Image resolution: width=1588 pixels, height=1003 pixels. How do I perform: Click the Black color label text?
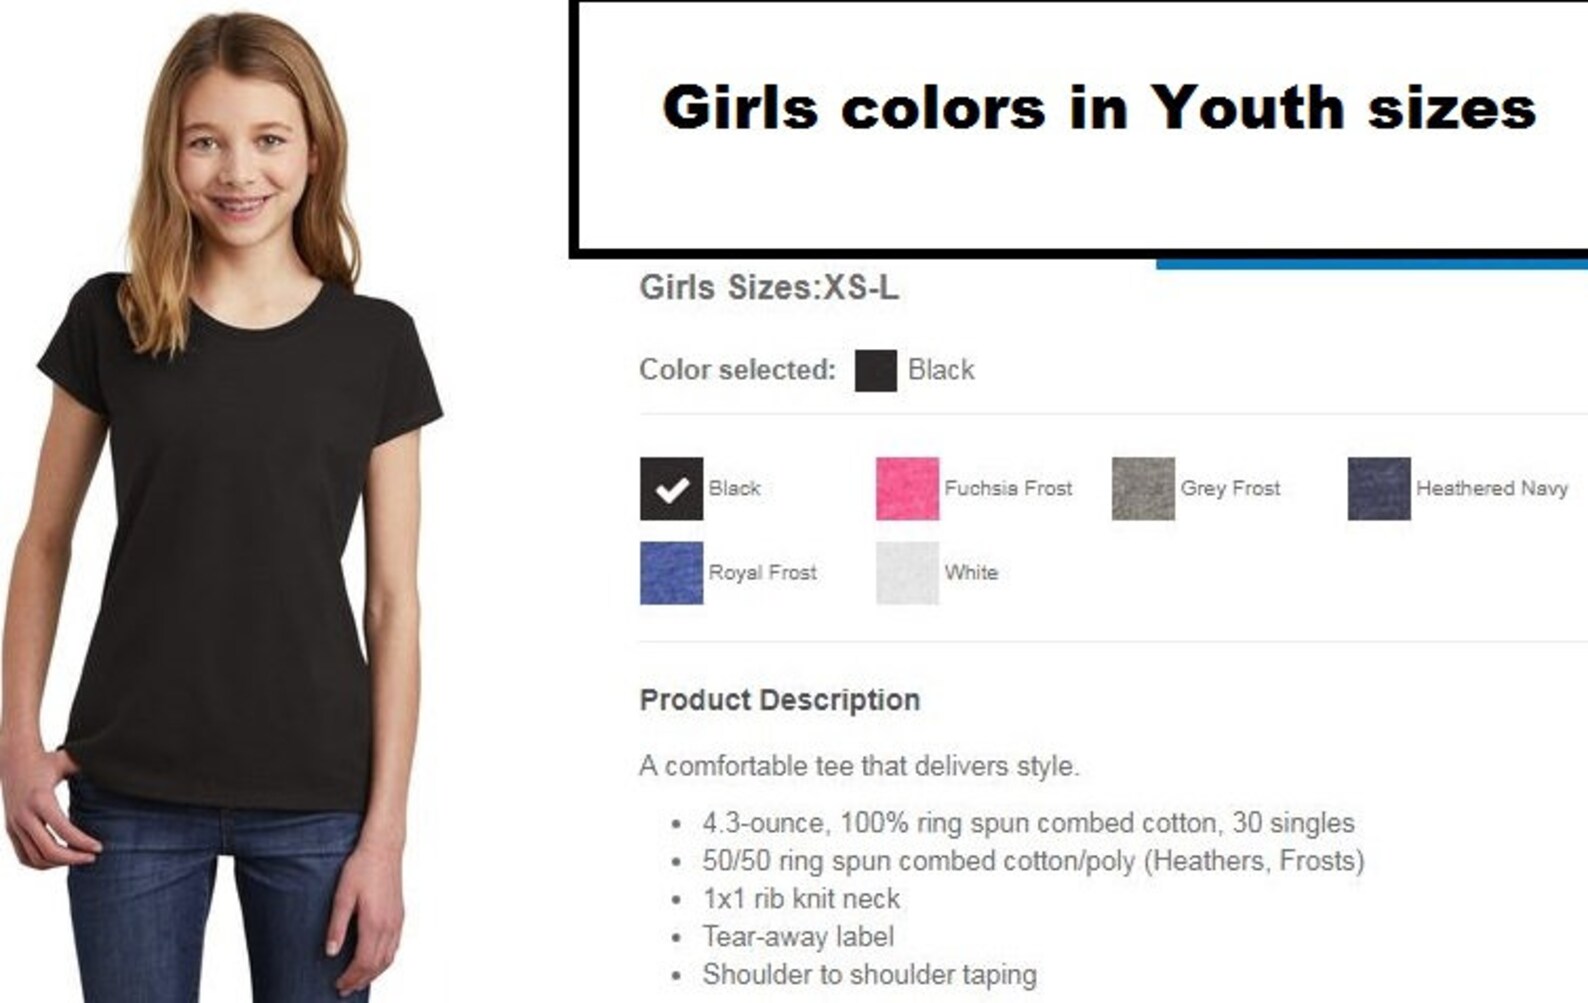point(734,488)
